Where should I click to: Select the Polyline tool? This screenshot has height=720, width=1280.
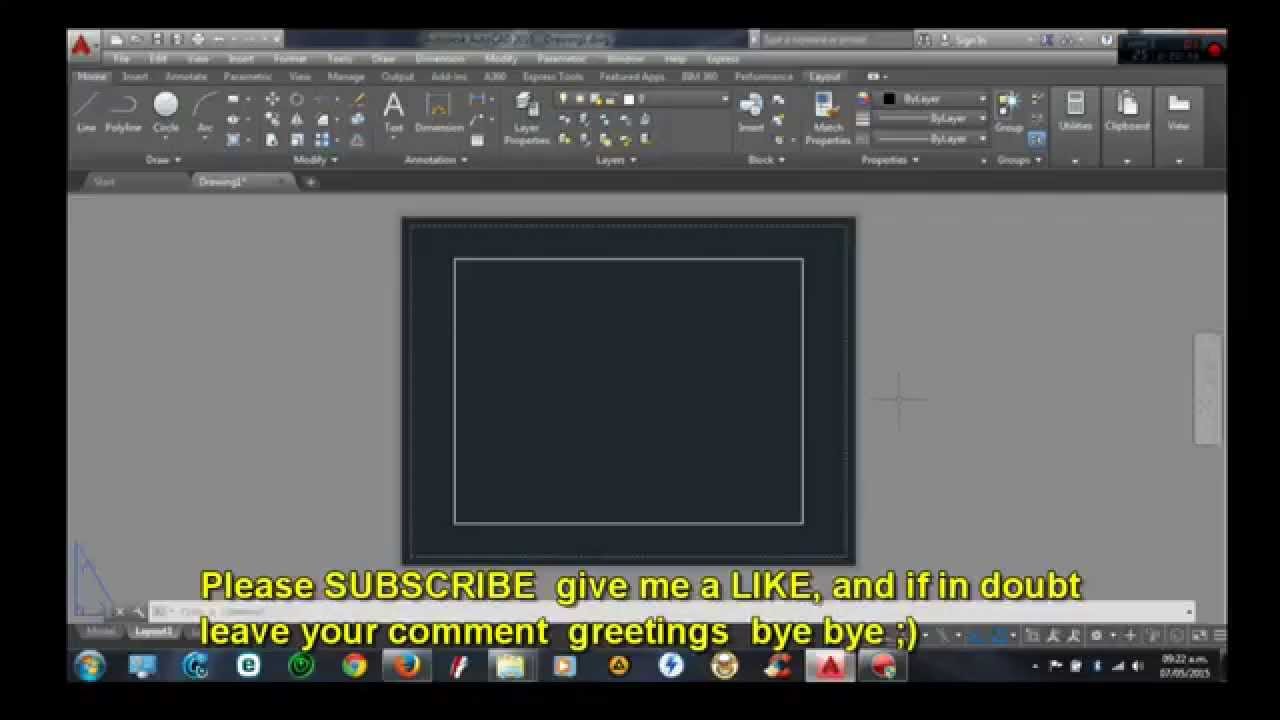coord(124,111)
